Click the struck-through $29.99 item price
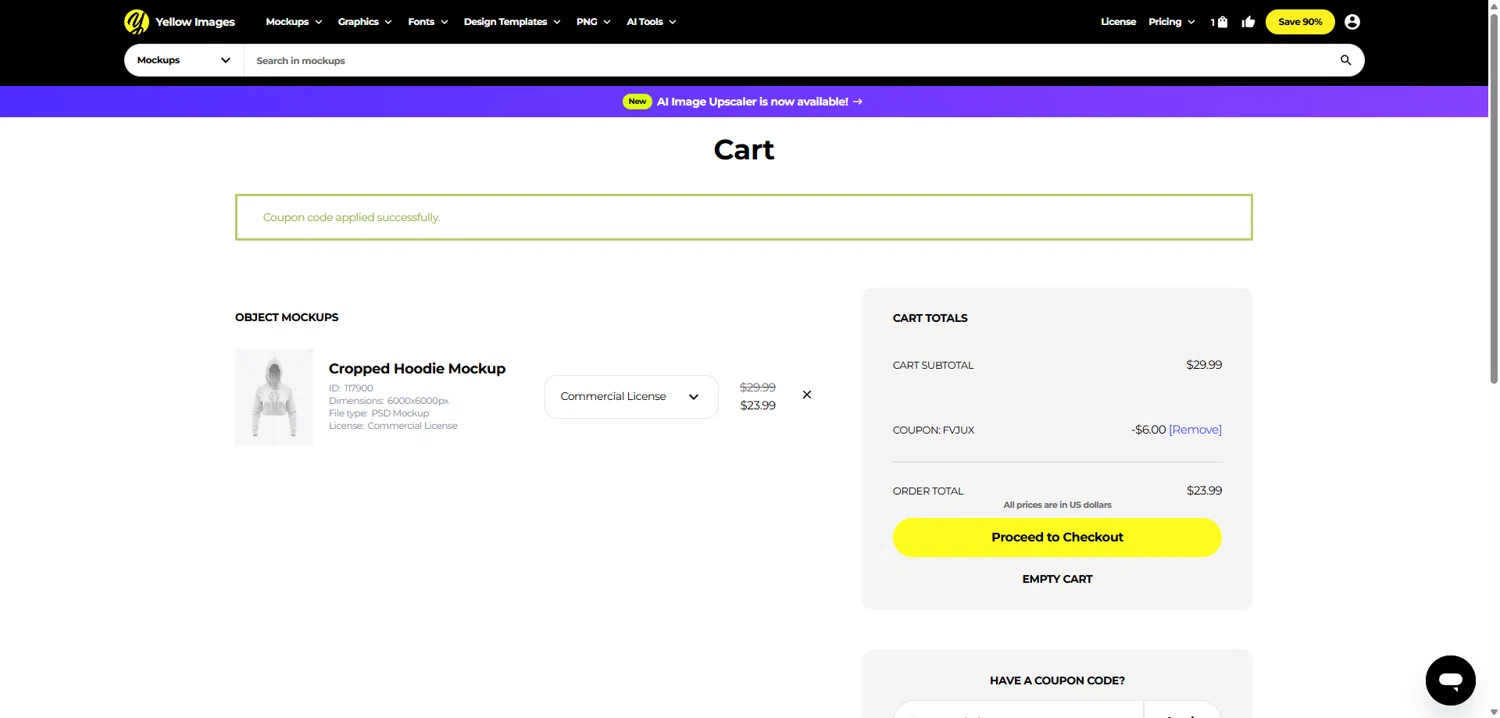The image size is (1500, 718). point(757,387)
